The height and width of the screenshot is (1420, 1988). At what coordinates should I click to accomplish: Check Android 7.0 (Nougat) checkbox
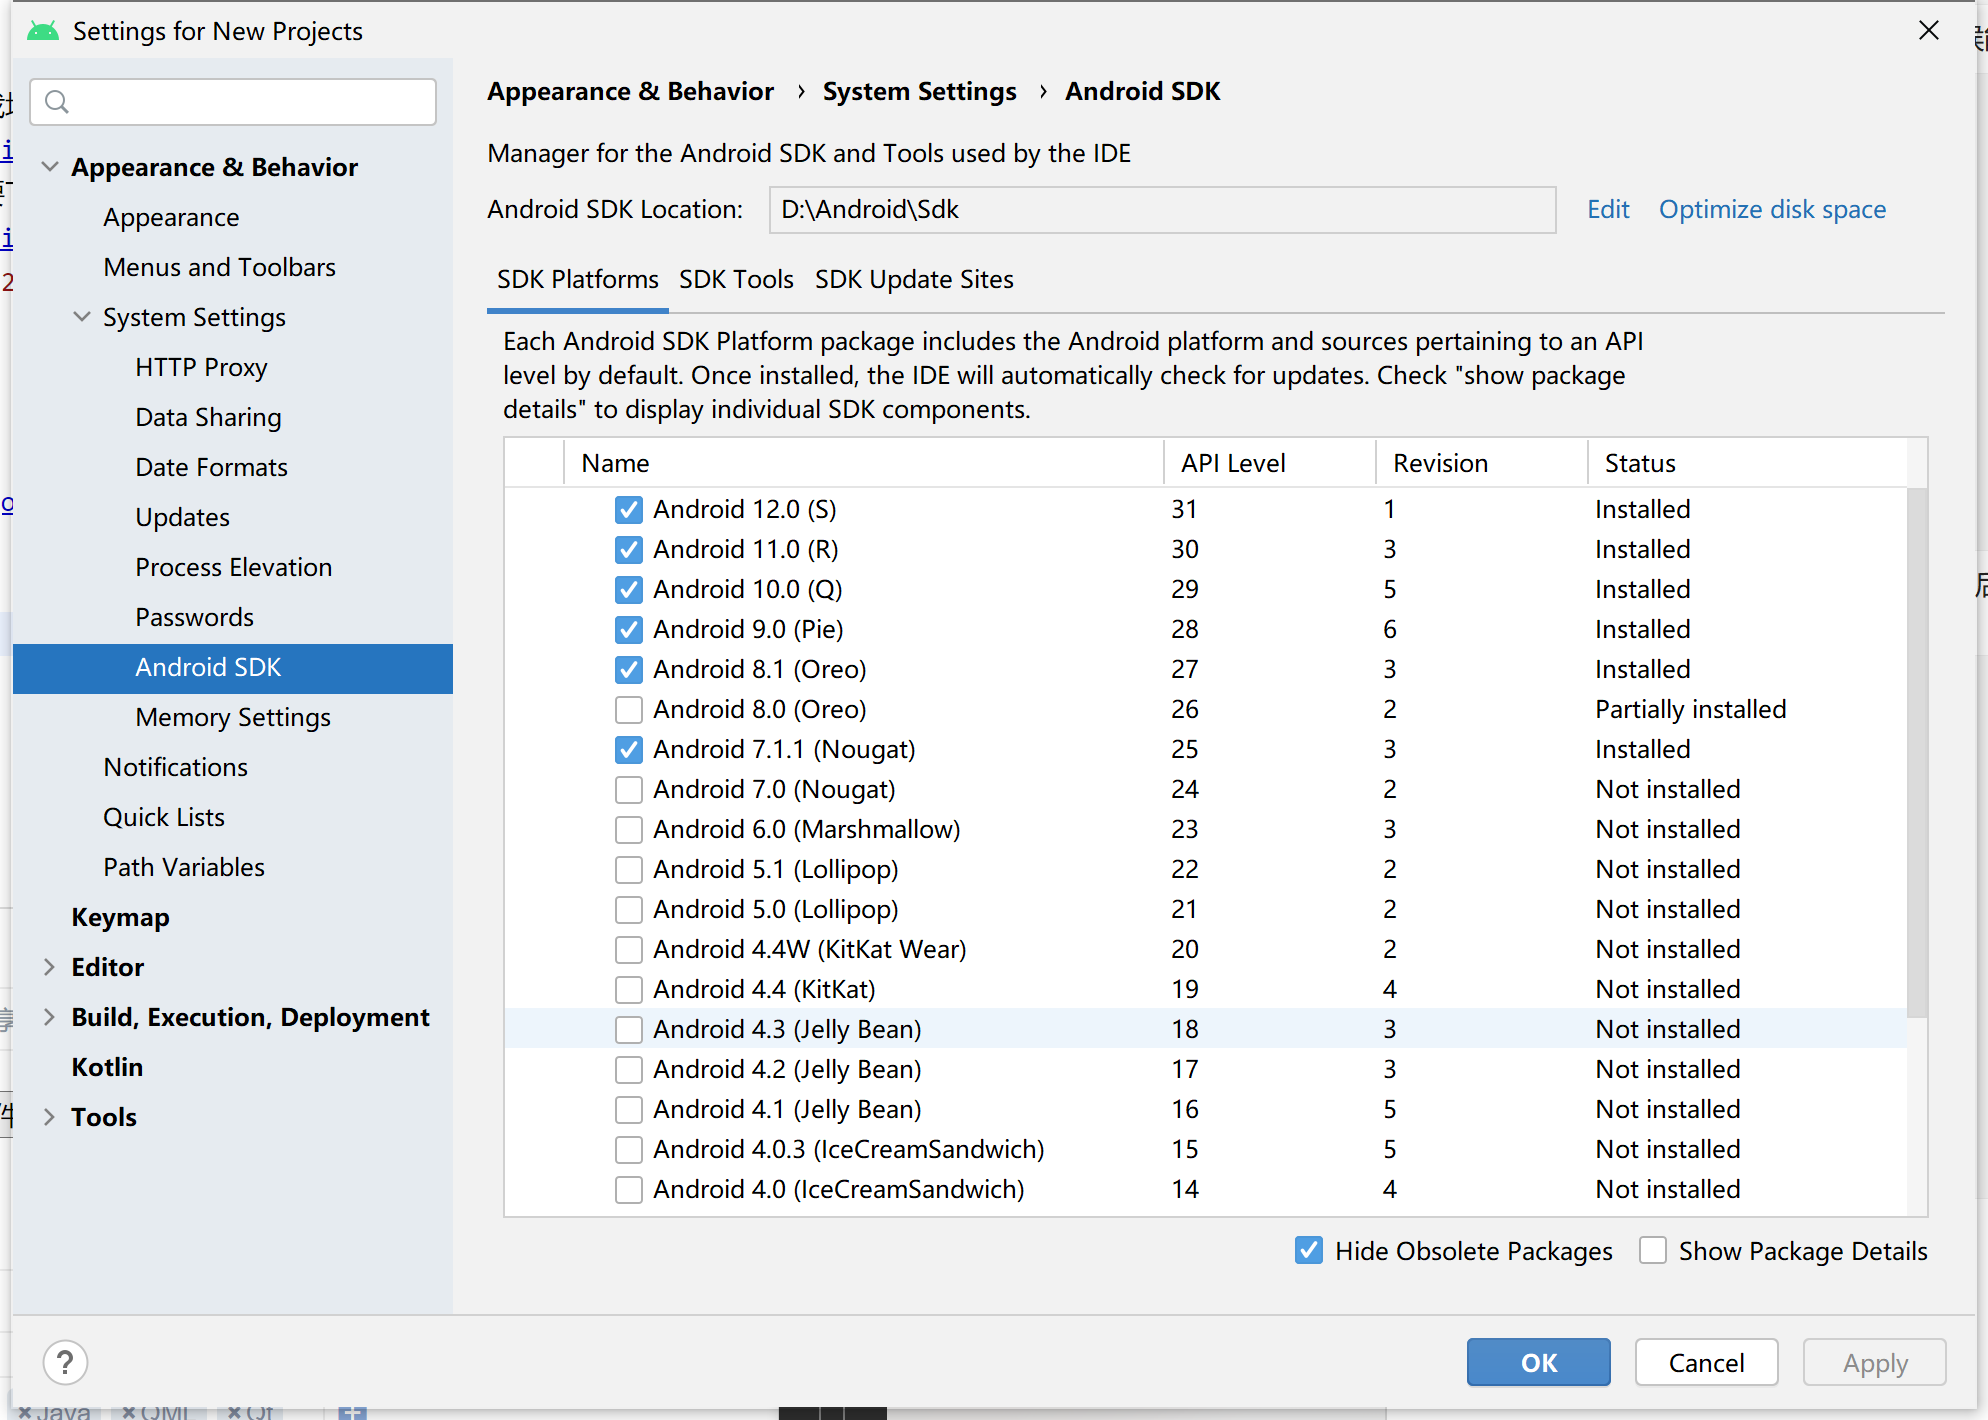click(628, 790)
